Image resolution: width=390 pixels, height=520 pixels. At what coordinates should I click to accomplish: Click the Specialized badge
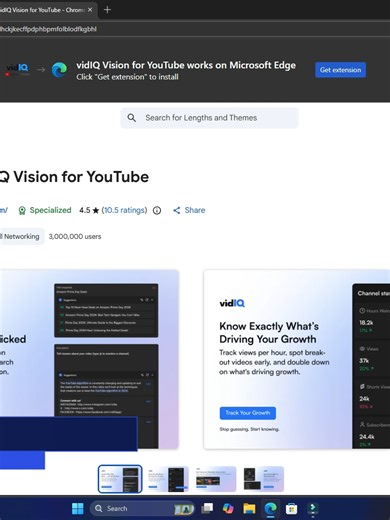tap(44, 210)
